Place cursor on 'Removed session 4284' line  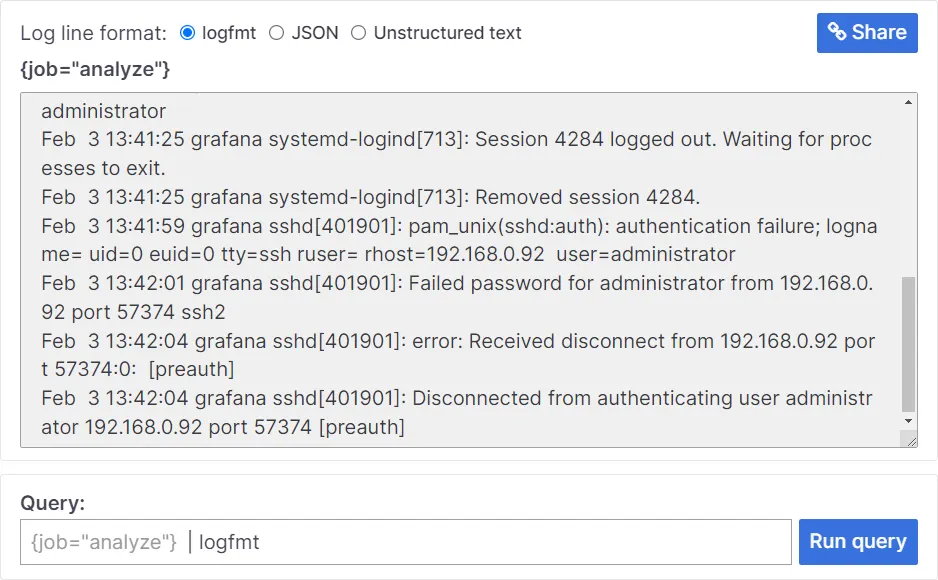(370, 197)
